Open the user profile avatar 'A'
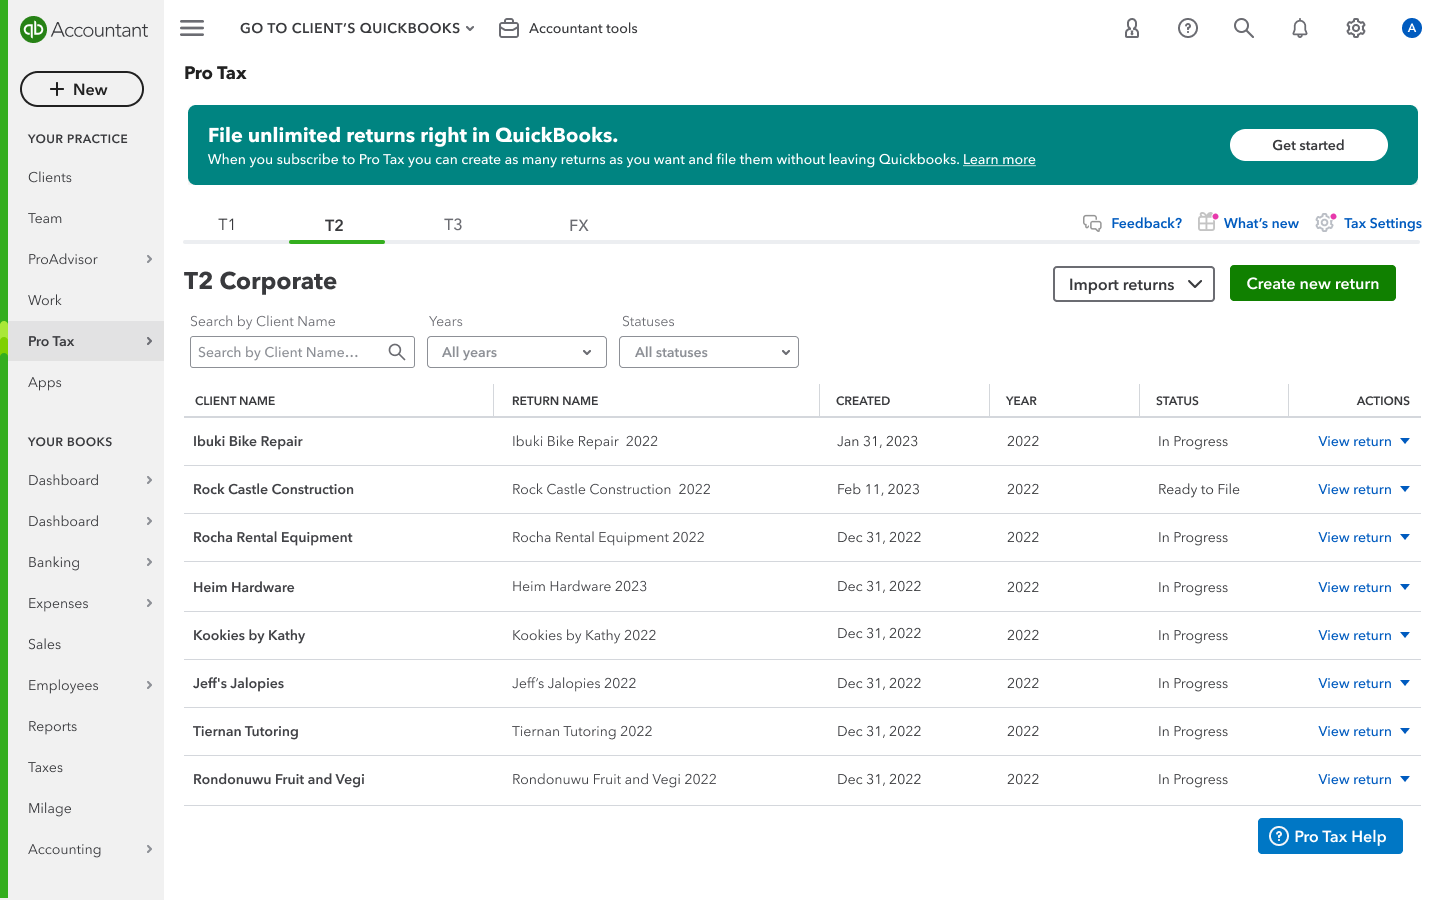Image resolution: width=1440 pixels, height=900 pixels. 1412,28
